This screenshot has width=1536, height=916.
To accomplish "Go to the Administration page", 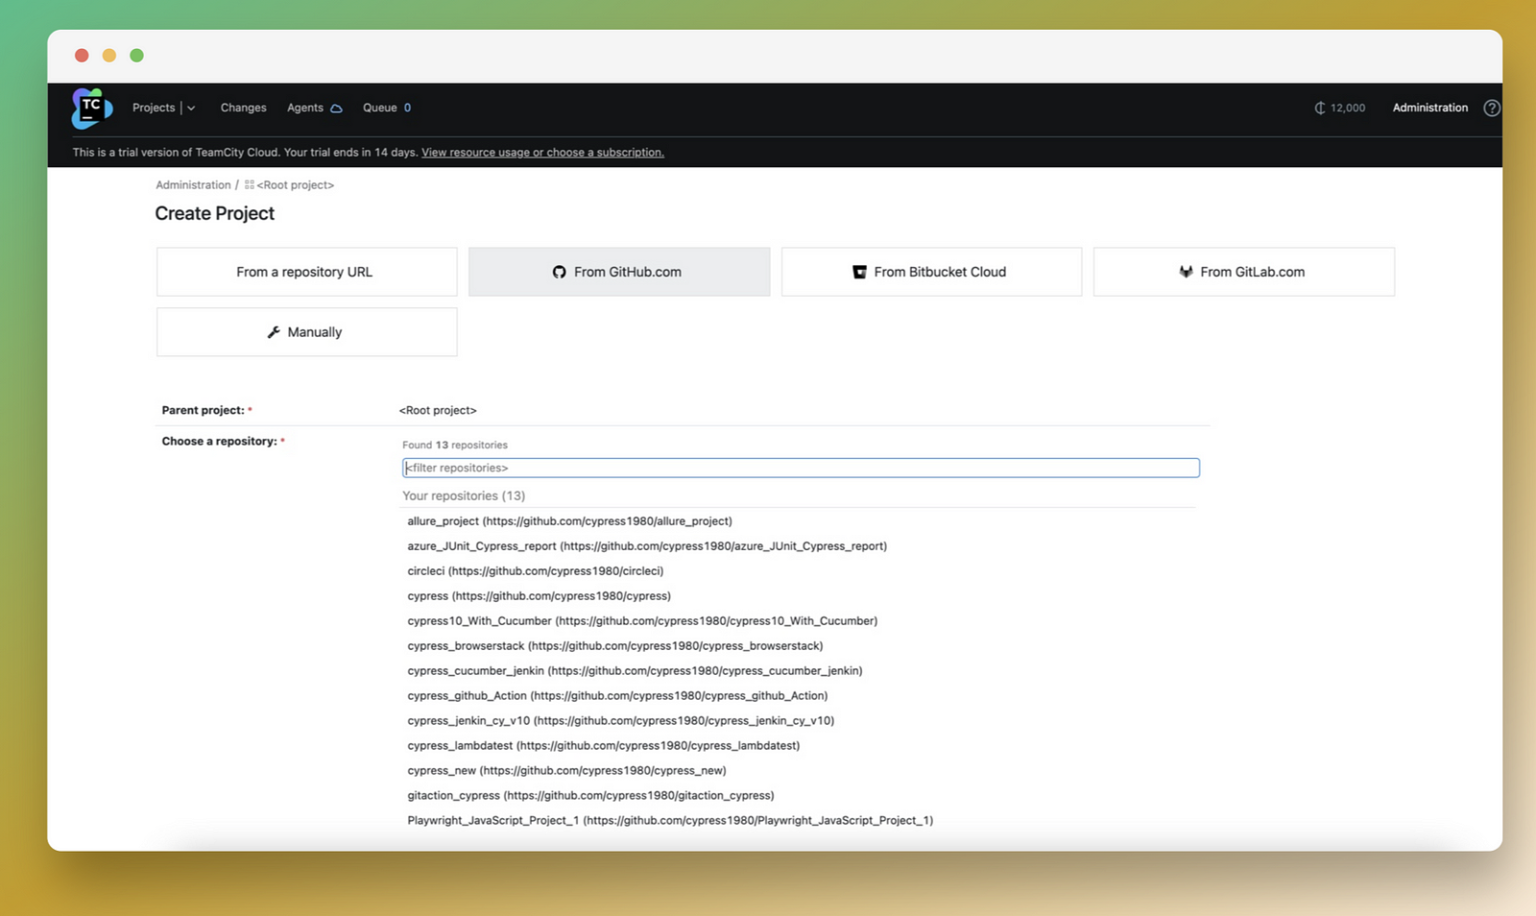I will coord(1429,108).
